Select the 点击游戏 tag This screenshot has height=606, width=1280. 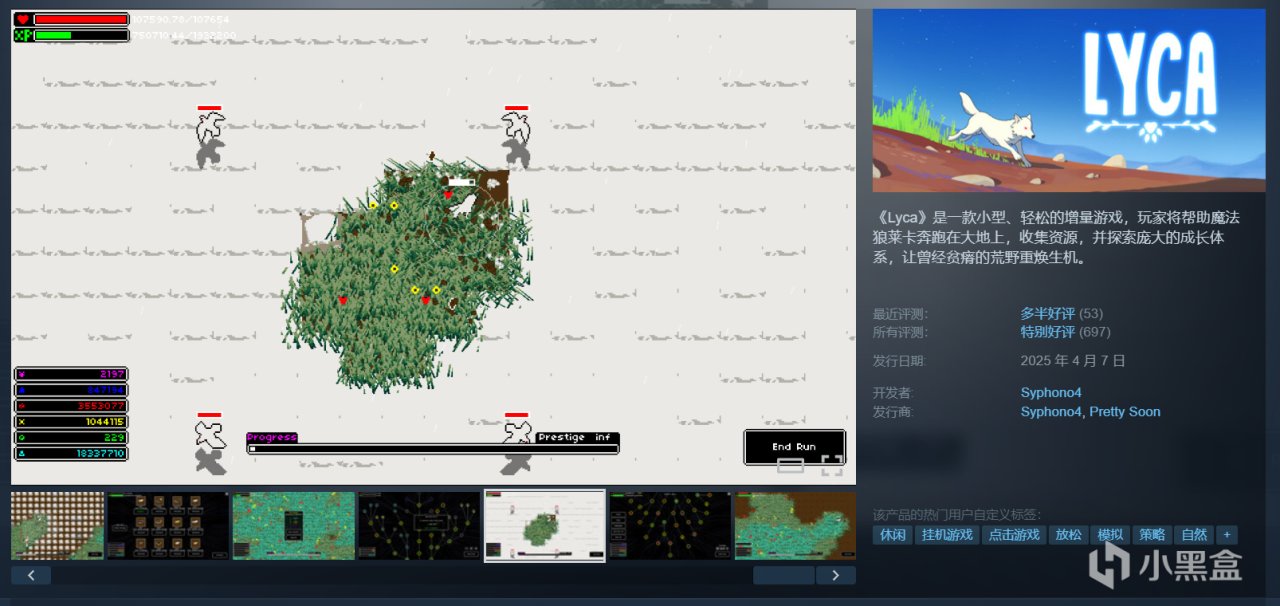pos(1013,535)
